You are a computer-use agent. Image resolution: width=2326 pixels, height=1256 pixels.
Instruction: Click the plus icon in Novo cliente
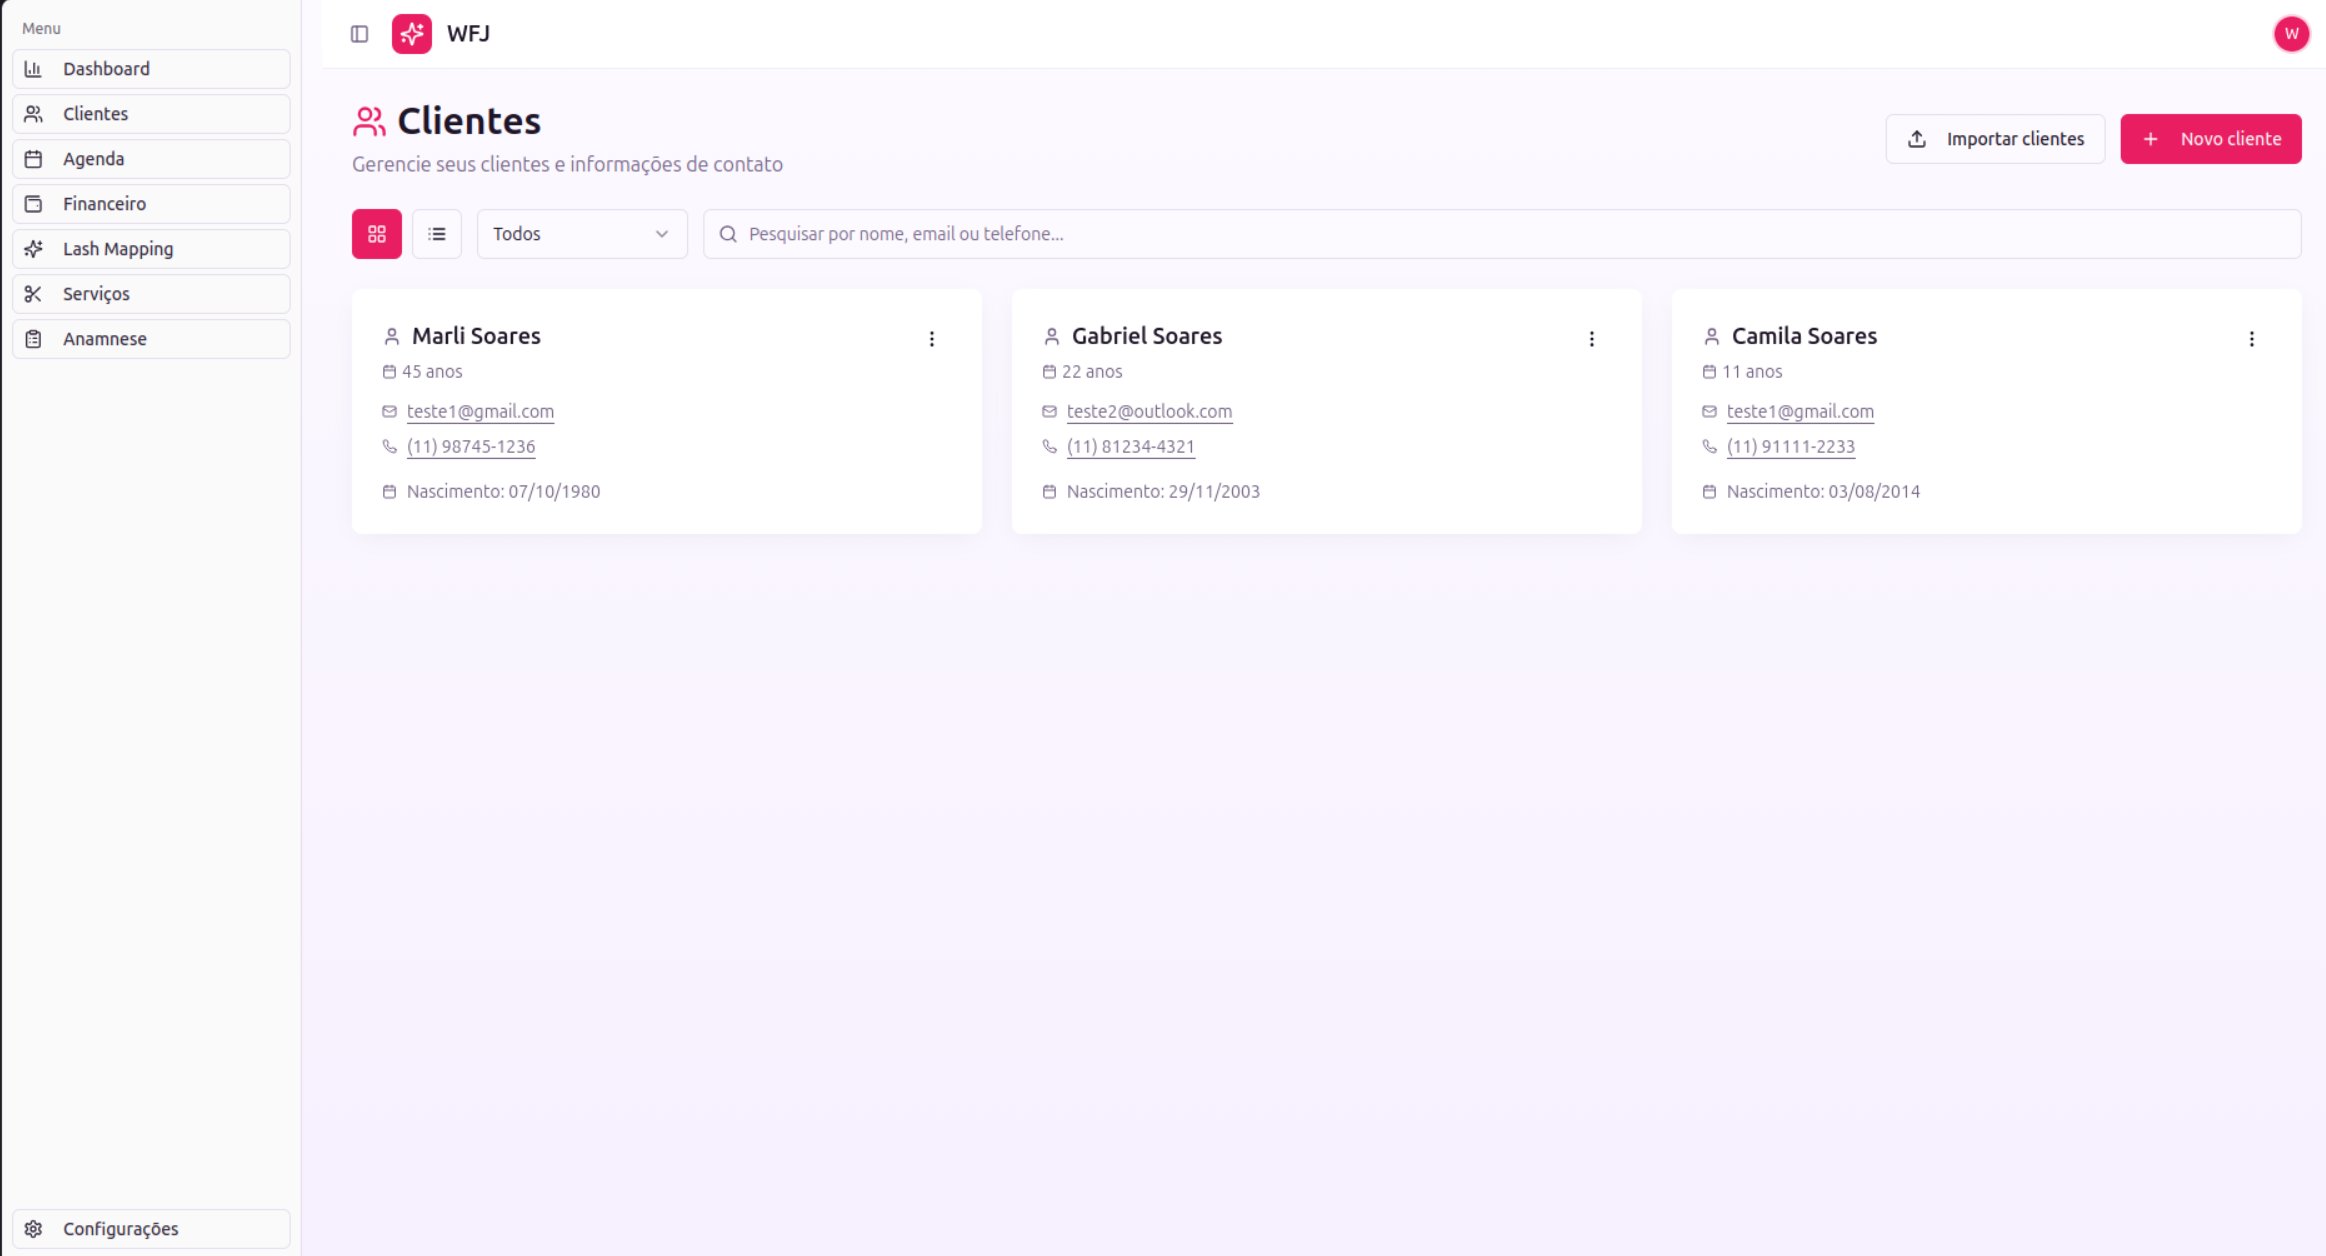coord(2150,139)
